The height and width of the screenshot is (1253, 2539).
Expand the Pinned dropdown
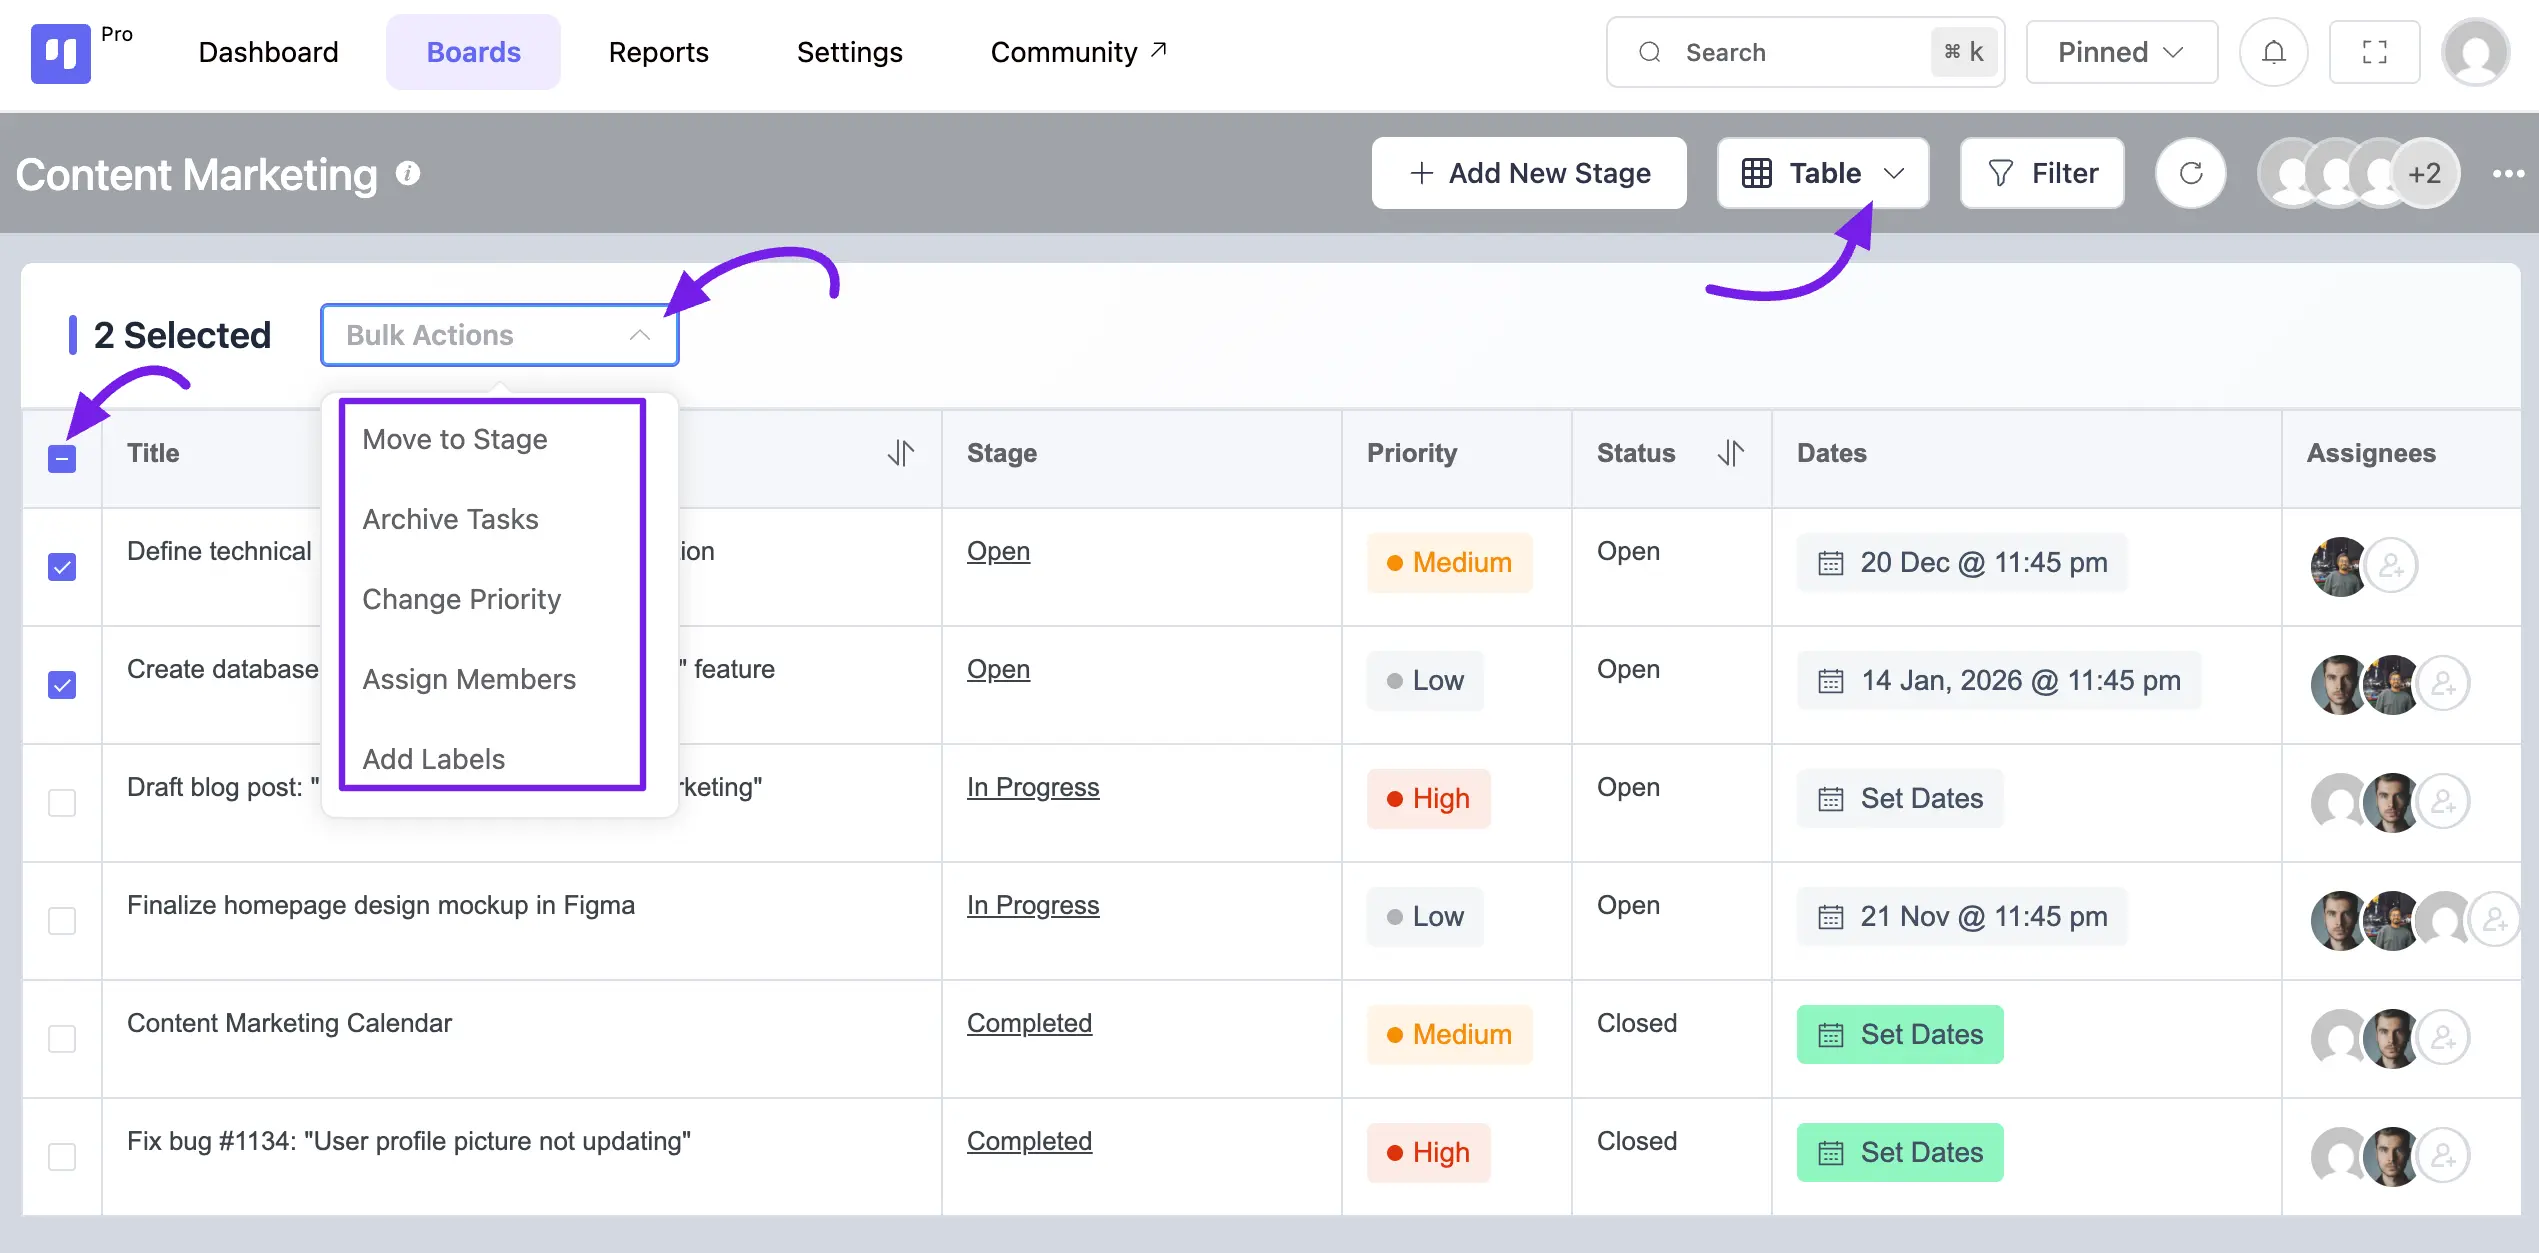tap(2121, 52)
